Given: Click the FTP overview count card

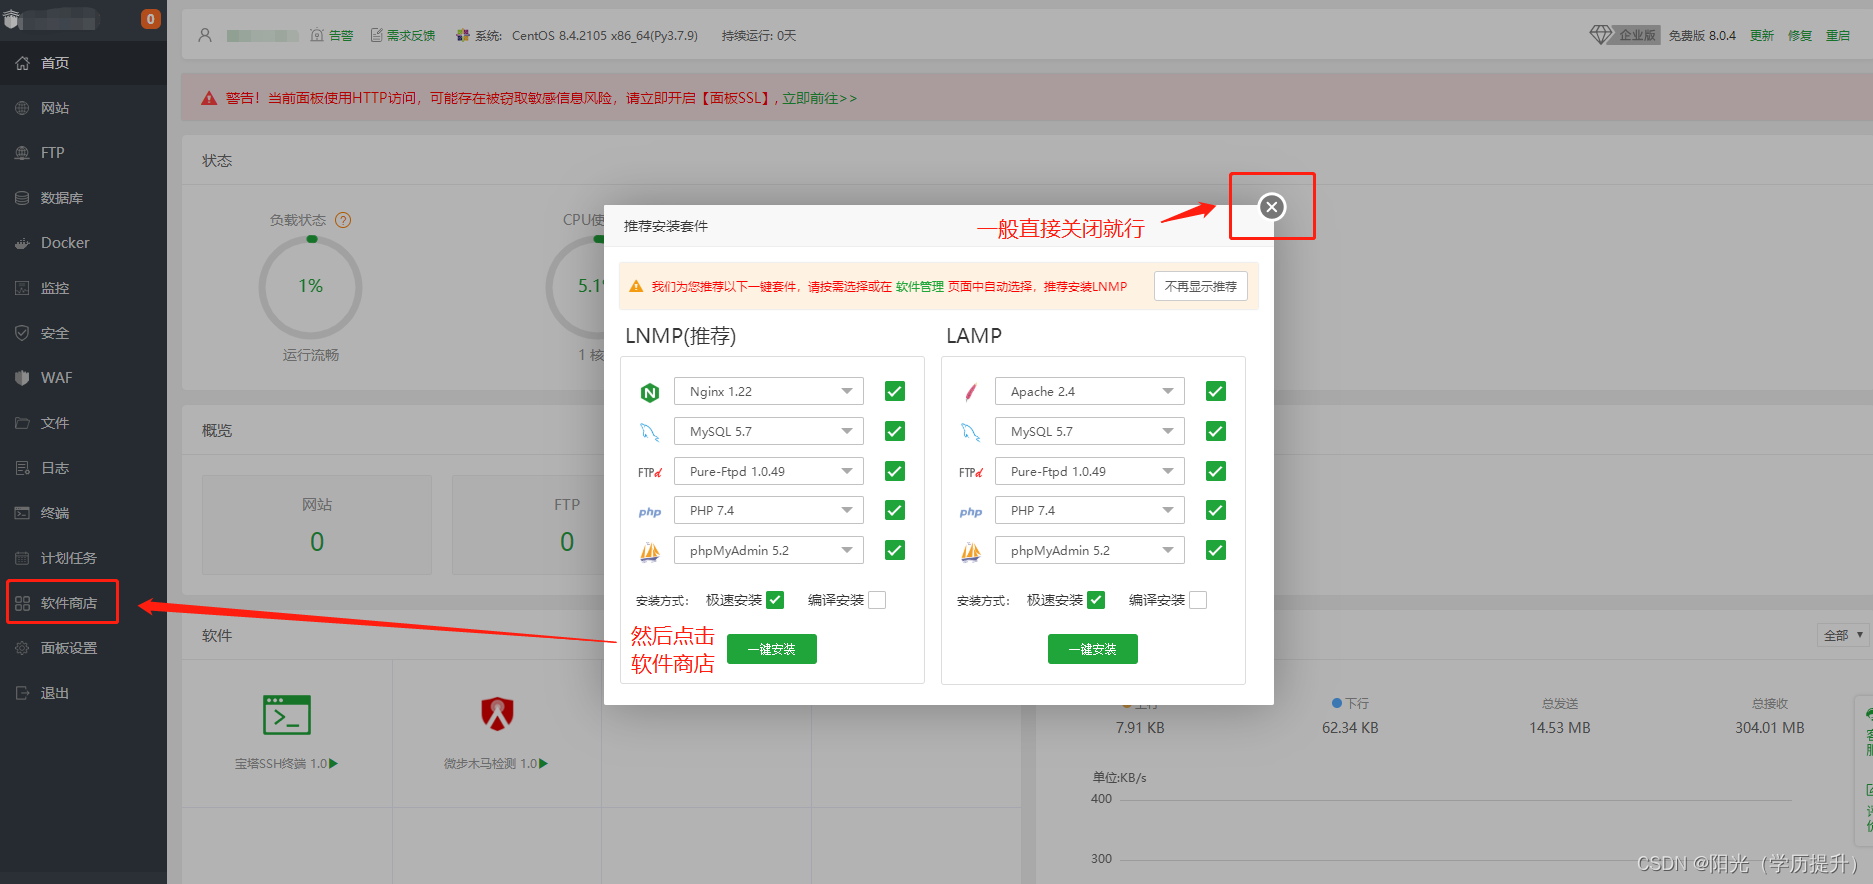Looking at the screenshot, I should [x=528, y=525].
